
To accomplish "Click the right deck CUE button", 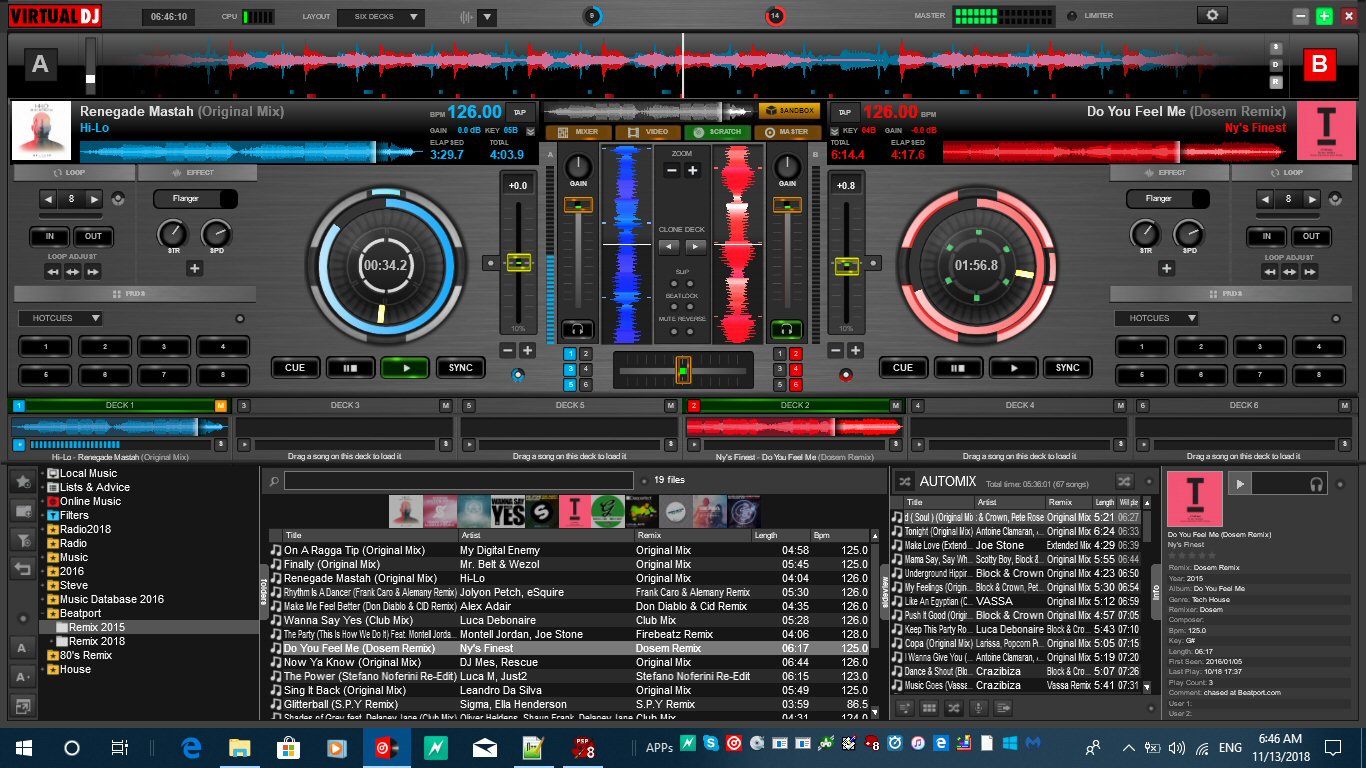I will (x=903, y=367).
